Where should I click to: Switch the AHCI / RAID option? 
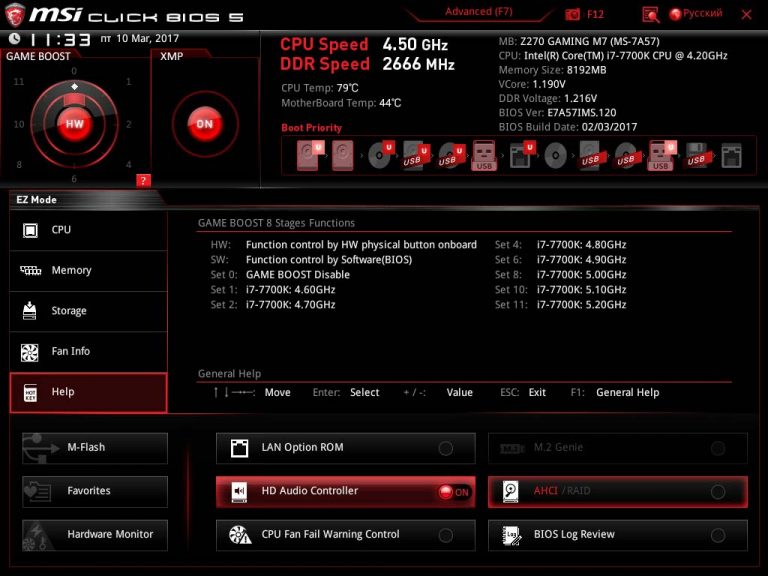coord(618,491)
